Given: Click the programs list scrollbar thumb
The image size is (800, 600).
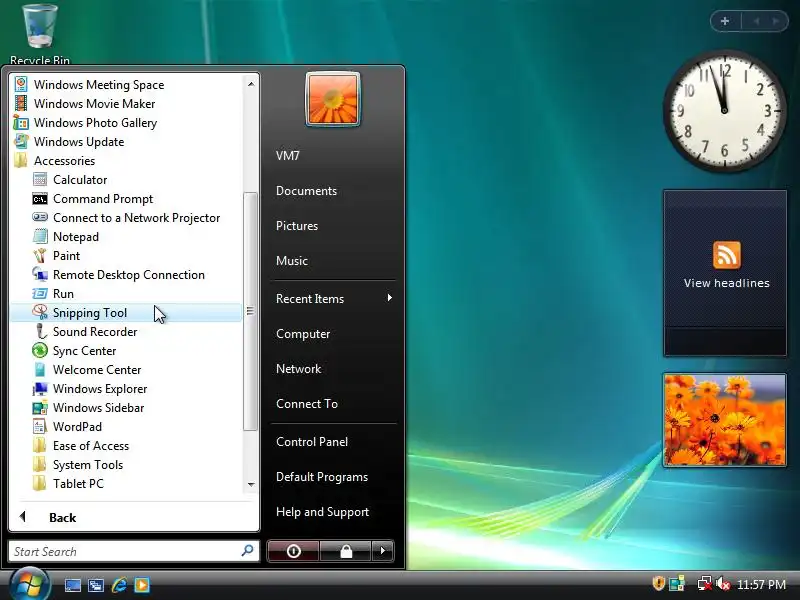Looking at the screenshot, I should 250,311.
